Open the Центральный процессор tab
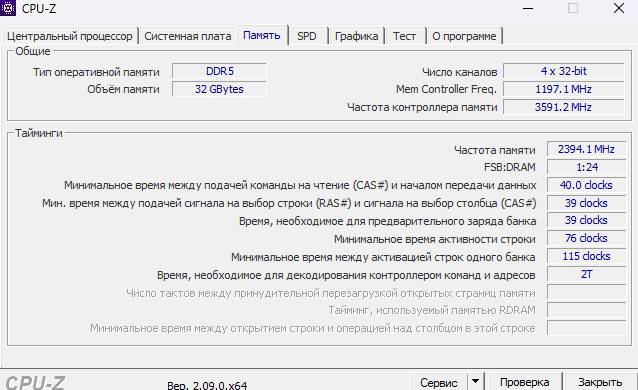This screenshot has width=638, height=390. coord(70,36)
